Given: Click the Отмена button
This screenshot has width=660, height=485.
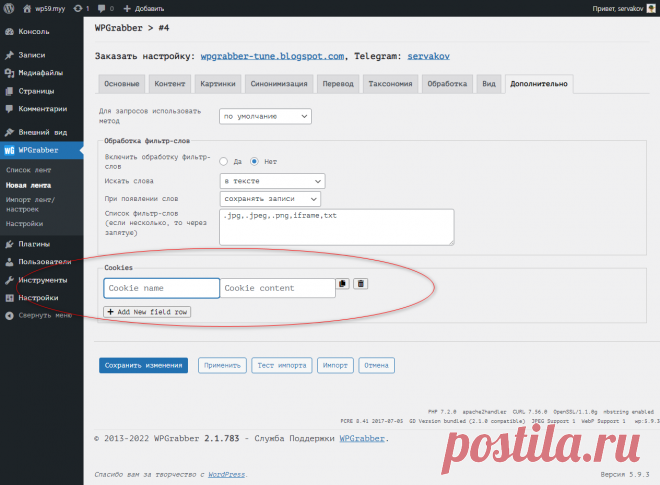Looking at the screenshot, I should [x=377, y=365].
